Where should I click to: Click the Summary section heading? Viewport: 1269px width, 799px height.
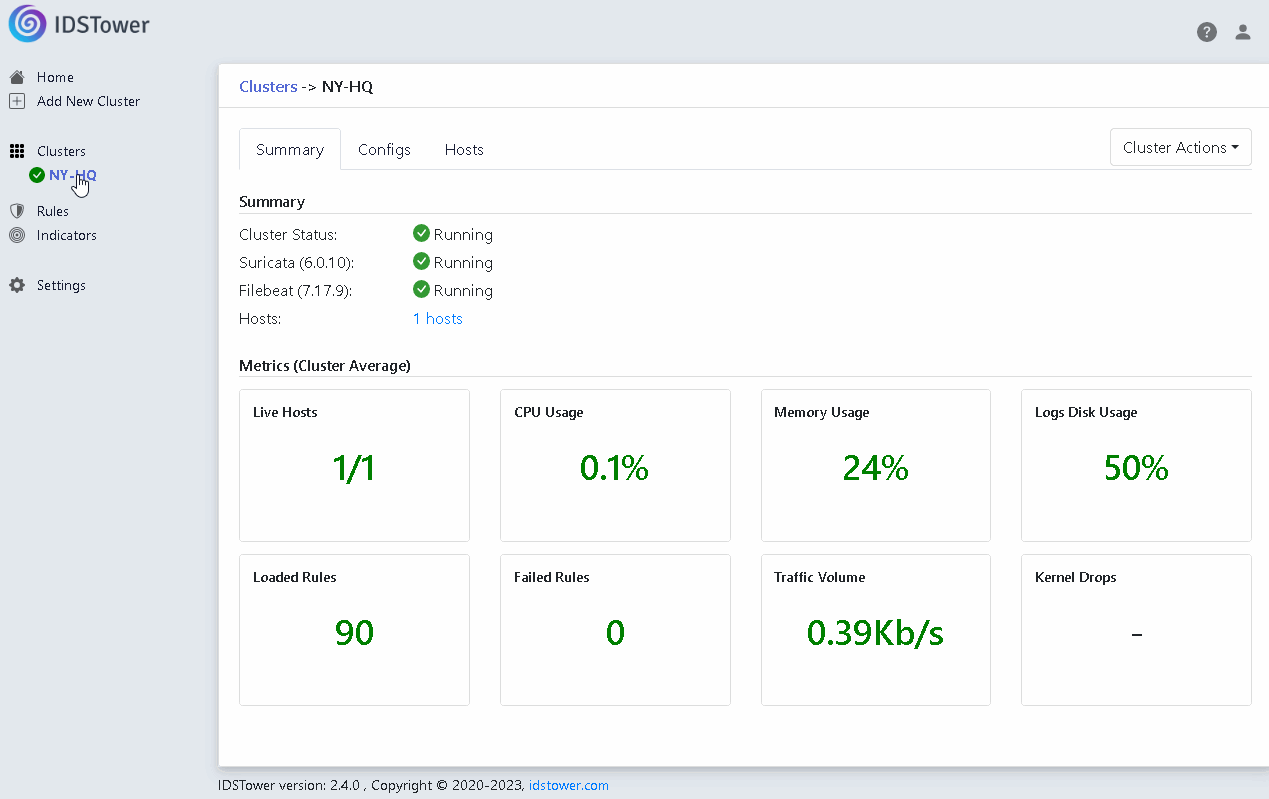pyautogui.click(x=272, y=201)
